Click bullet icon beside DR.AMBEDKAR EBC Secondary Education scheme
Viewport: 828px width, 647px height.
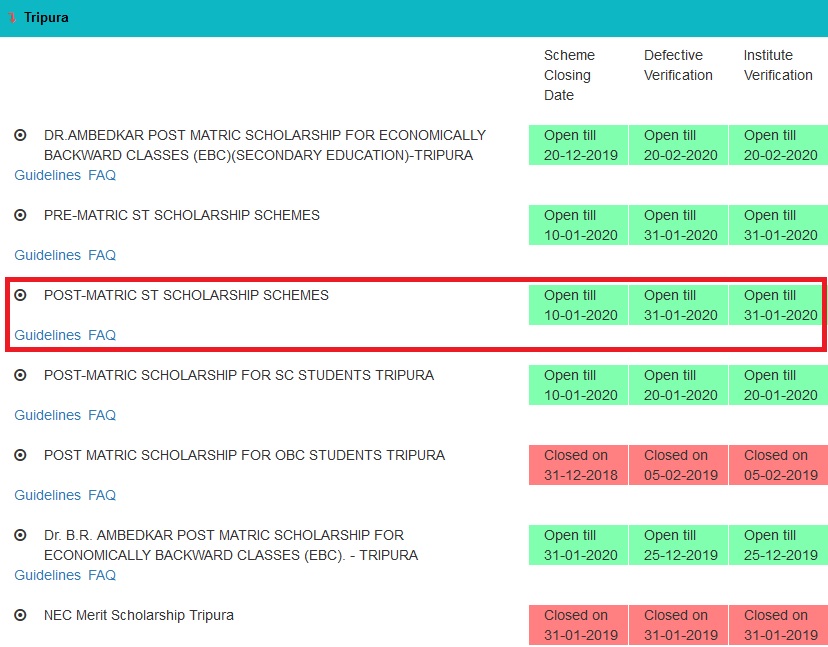[x=20, y=135]
